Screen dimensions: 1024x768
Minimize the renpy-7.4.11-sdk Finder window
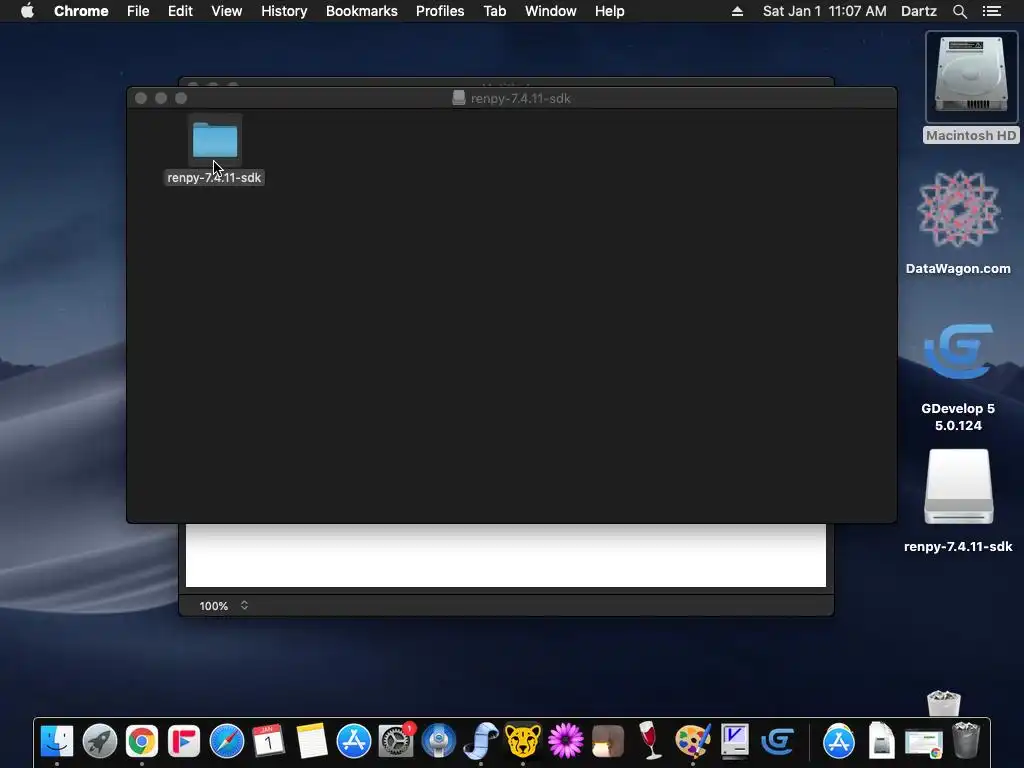[x=161, y=98]
